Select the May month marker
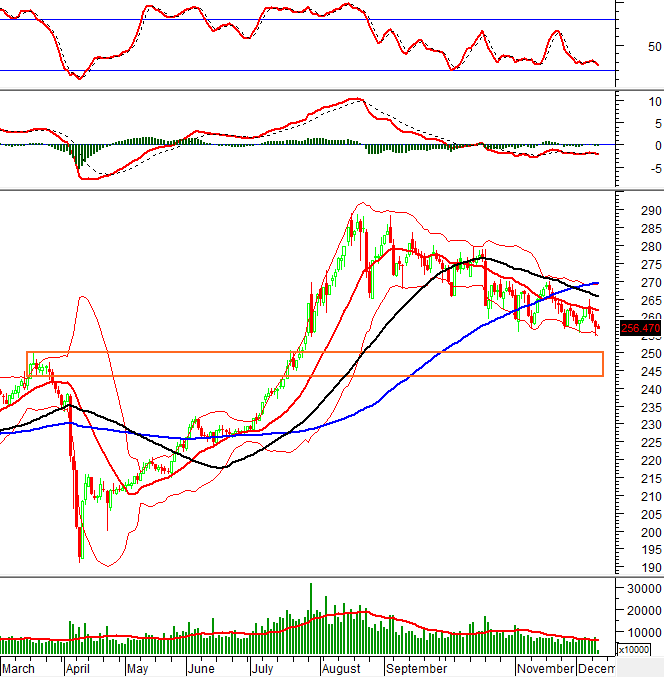664x677 pixels. [x=138, y=668]
